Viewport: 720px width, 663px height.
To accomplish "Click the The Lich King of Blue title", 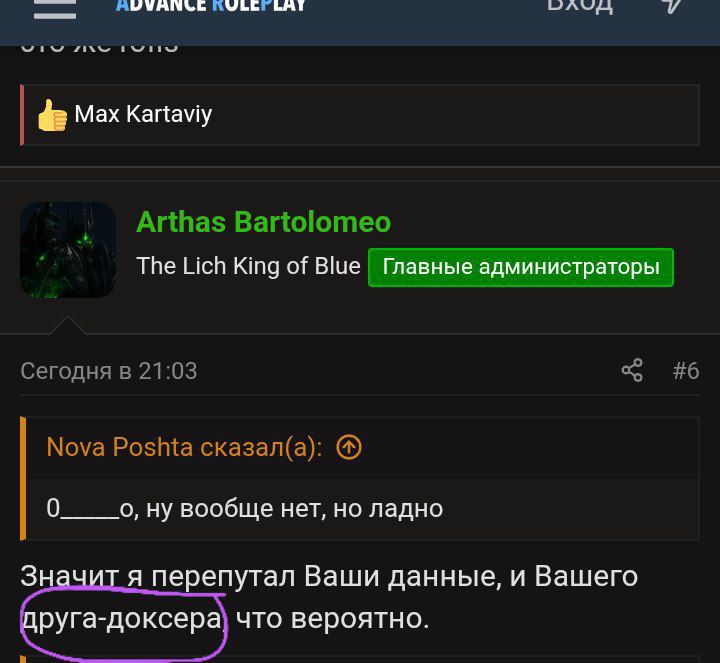I will click(248, 266).
